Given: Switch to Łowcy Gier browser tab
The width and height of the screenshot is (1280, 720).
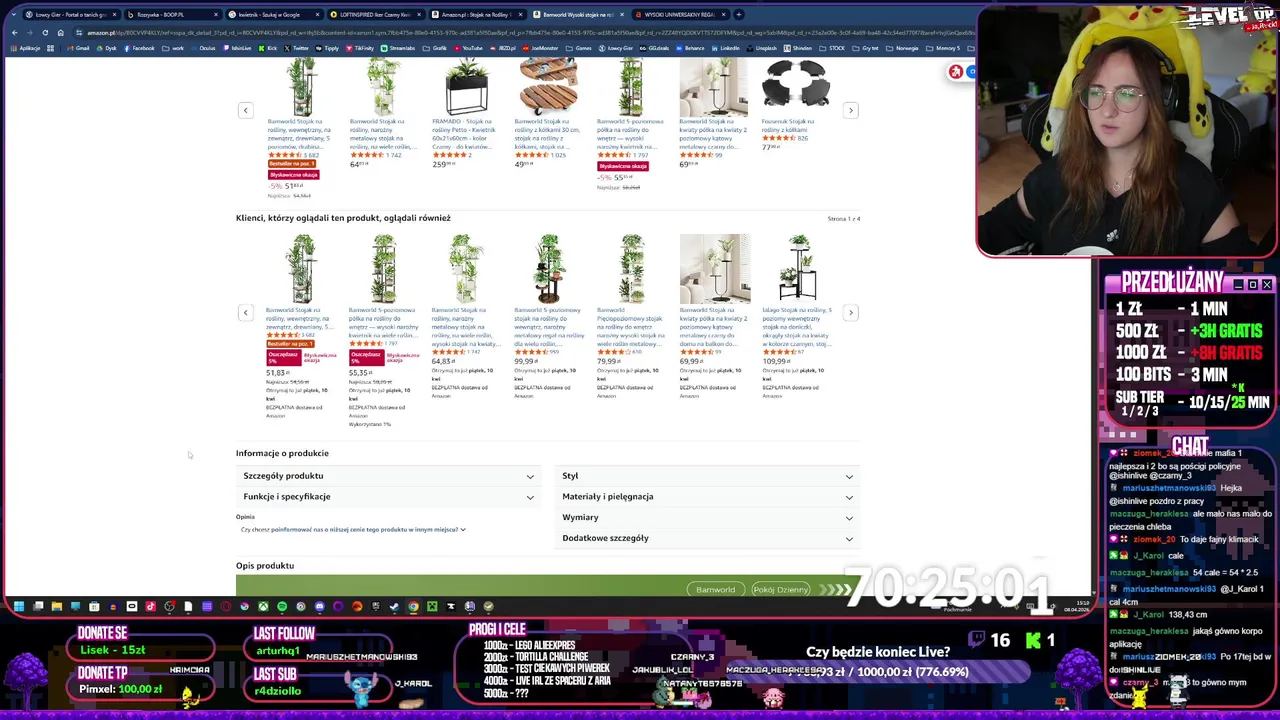Looking at the screenshot, I should click(70, 15).
